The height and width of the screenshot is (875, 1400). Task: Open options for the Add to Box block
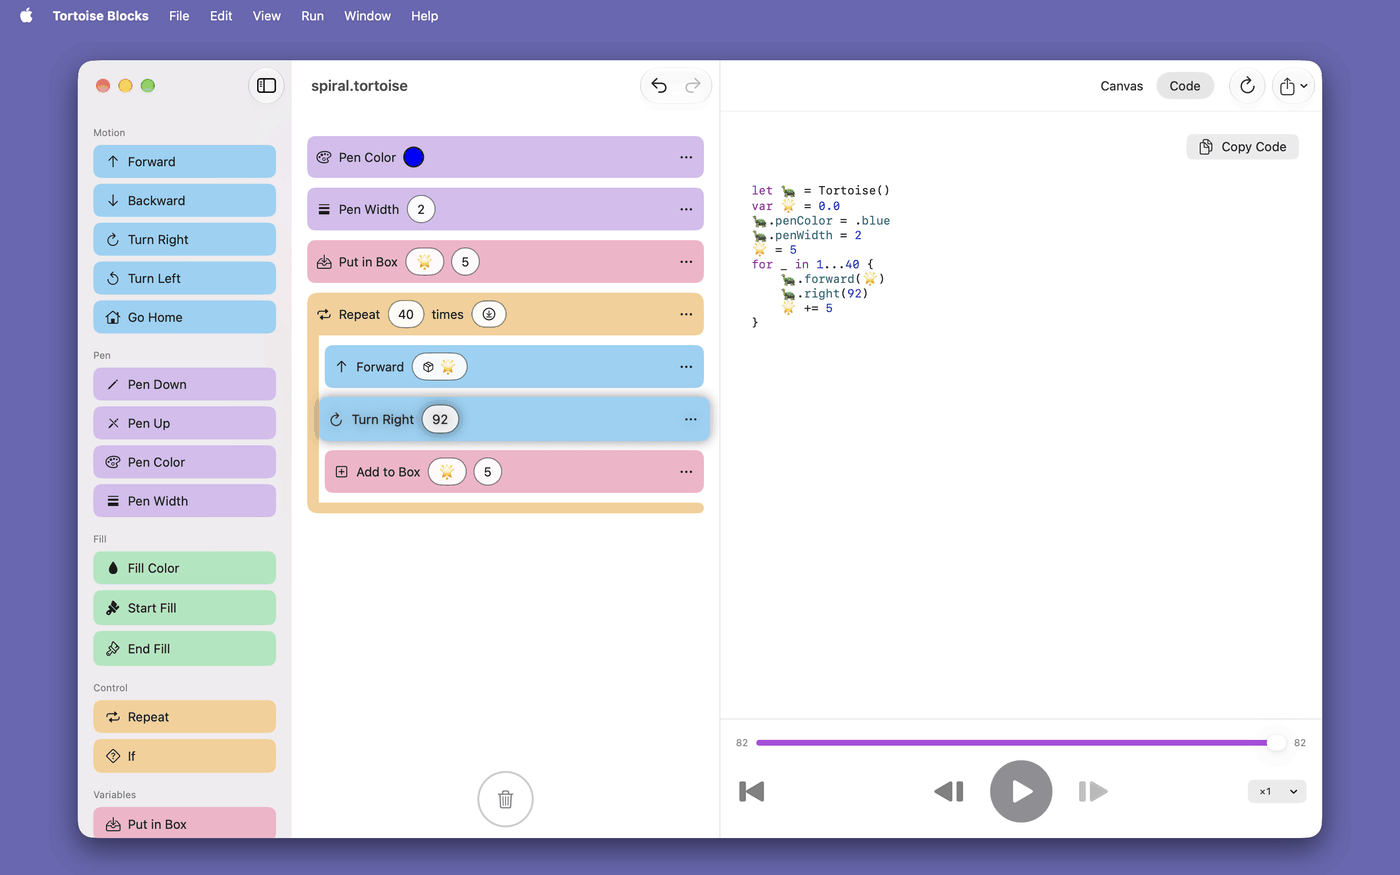(x=686, y=472)
